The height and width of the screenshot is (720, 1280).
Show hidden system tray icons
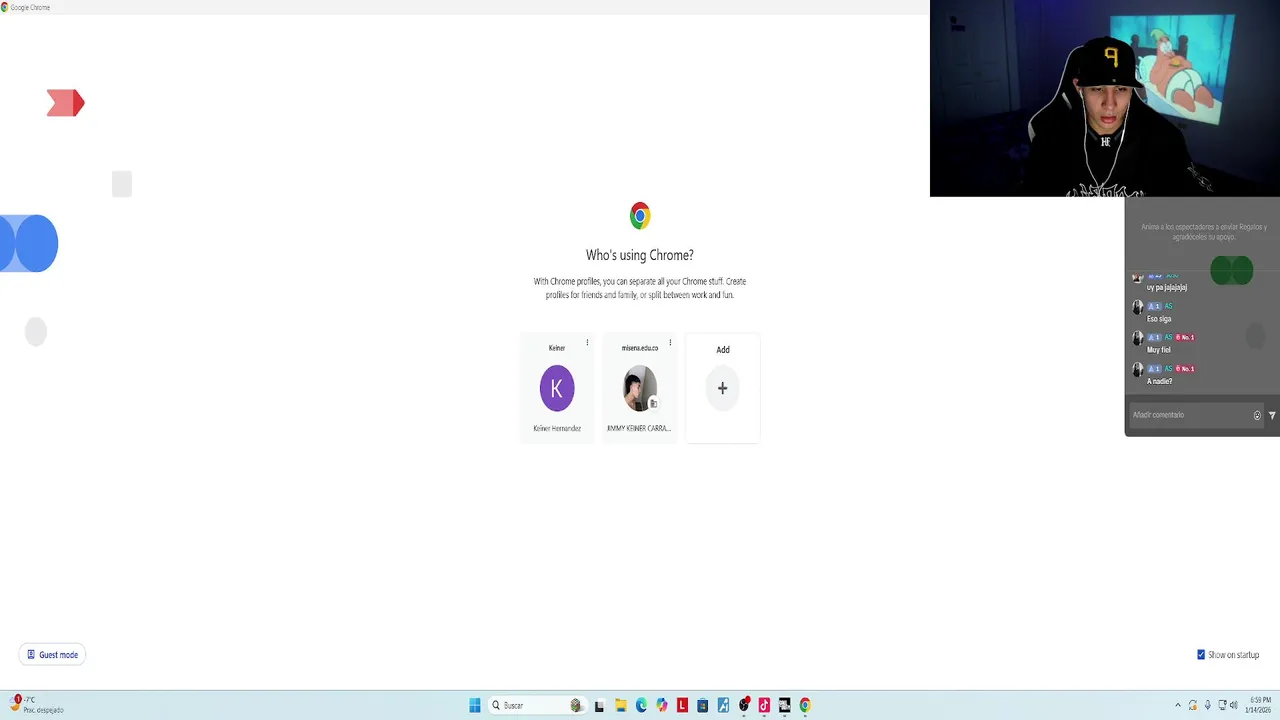1177,705
